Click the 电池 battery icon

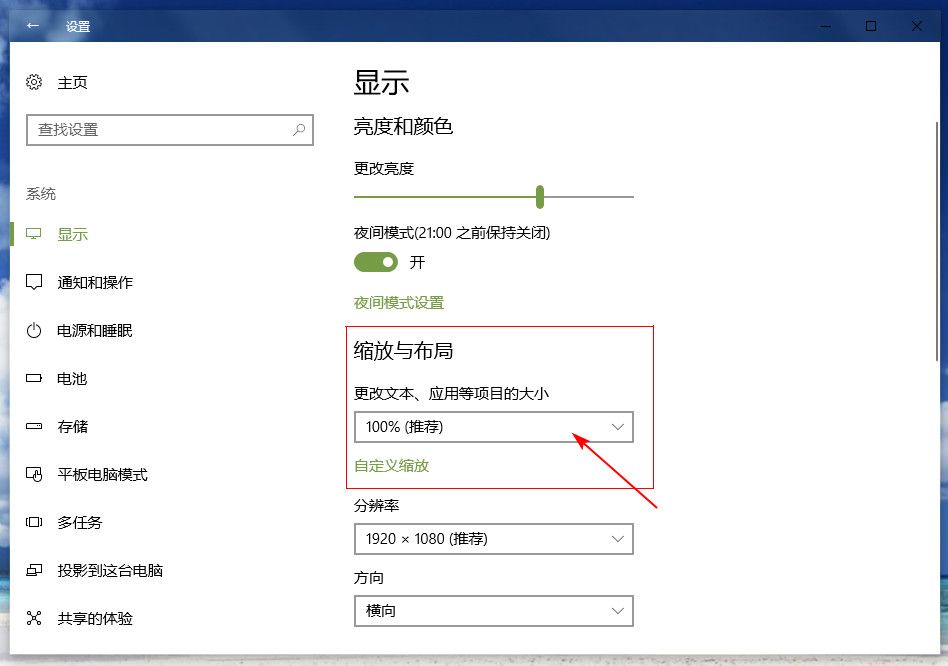[34, 378]
